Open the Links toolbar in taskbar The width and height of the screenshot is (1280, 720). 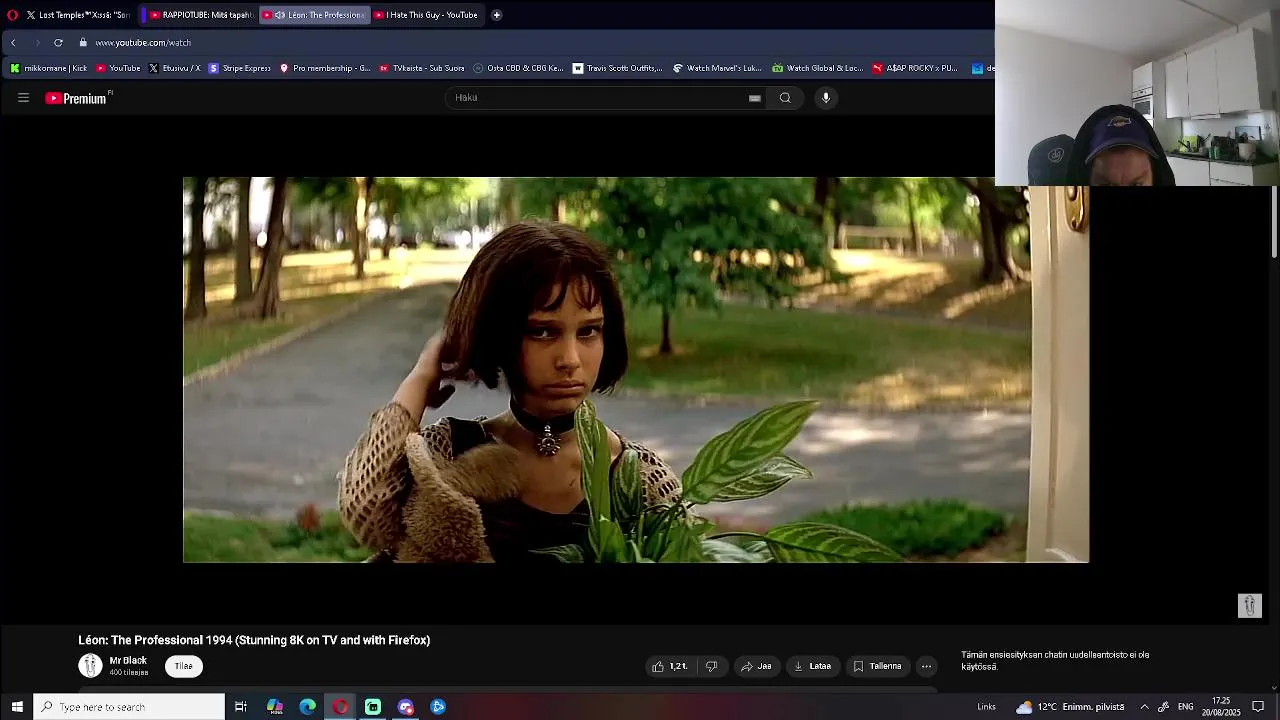(x=986, y=707)
